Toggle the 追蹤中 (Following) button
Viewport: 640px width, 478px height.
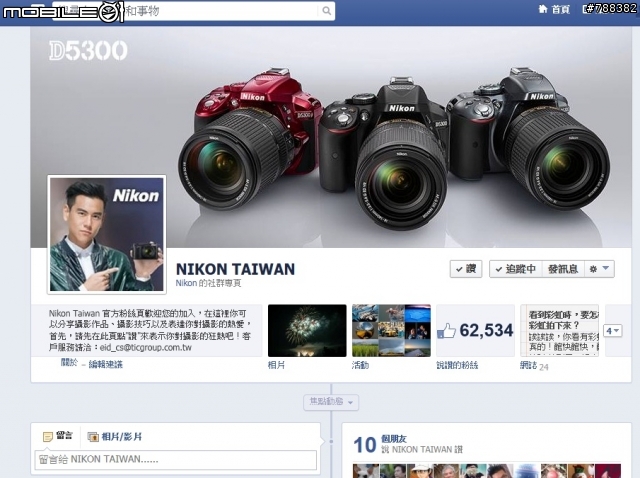tap(516, 269)
